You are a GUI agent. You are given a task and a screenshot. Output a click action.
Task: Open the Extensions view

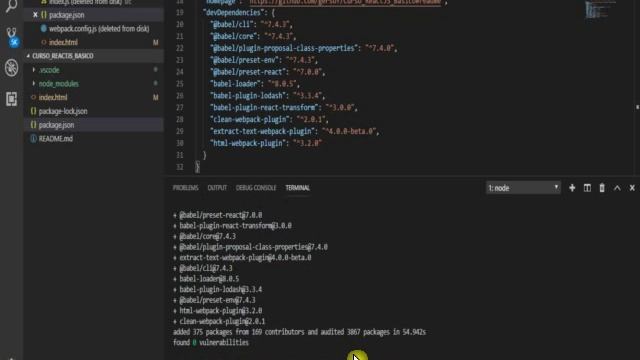pyautogui.click(x=11, y=99)
